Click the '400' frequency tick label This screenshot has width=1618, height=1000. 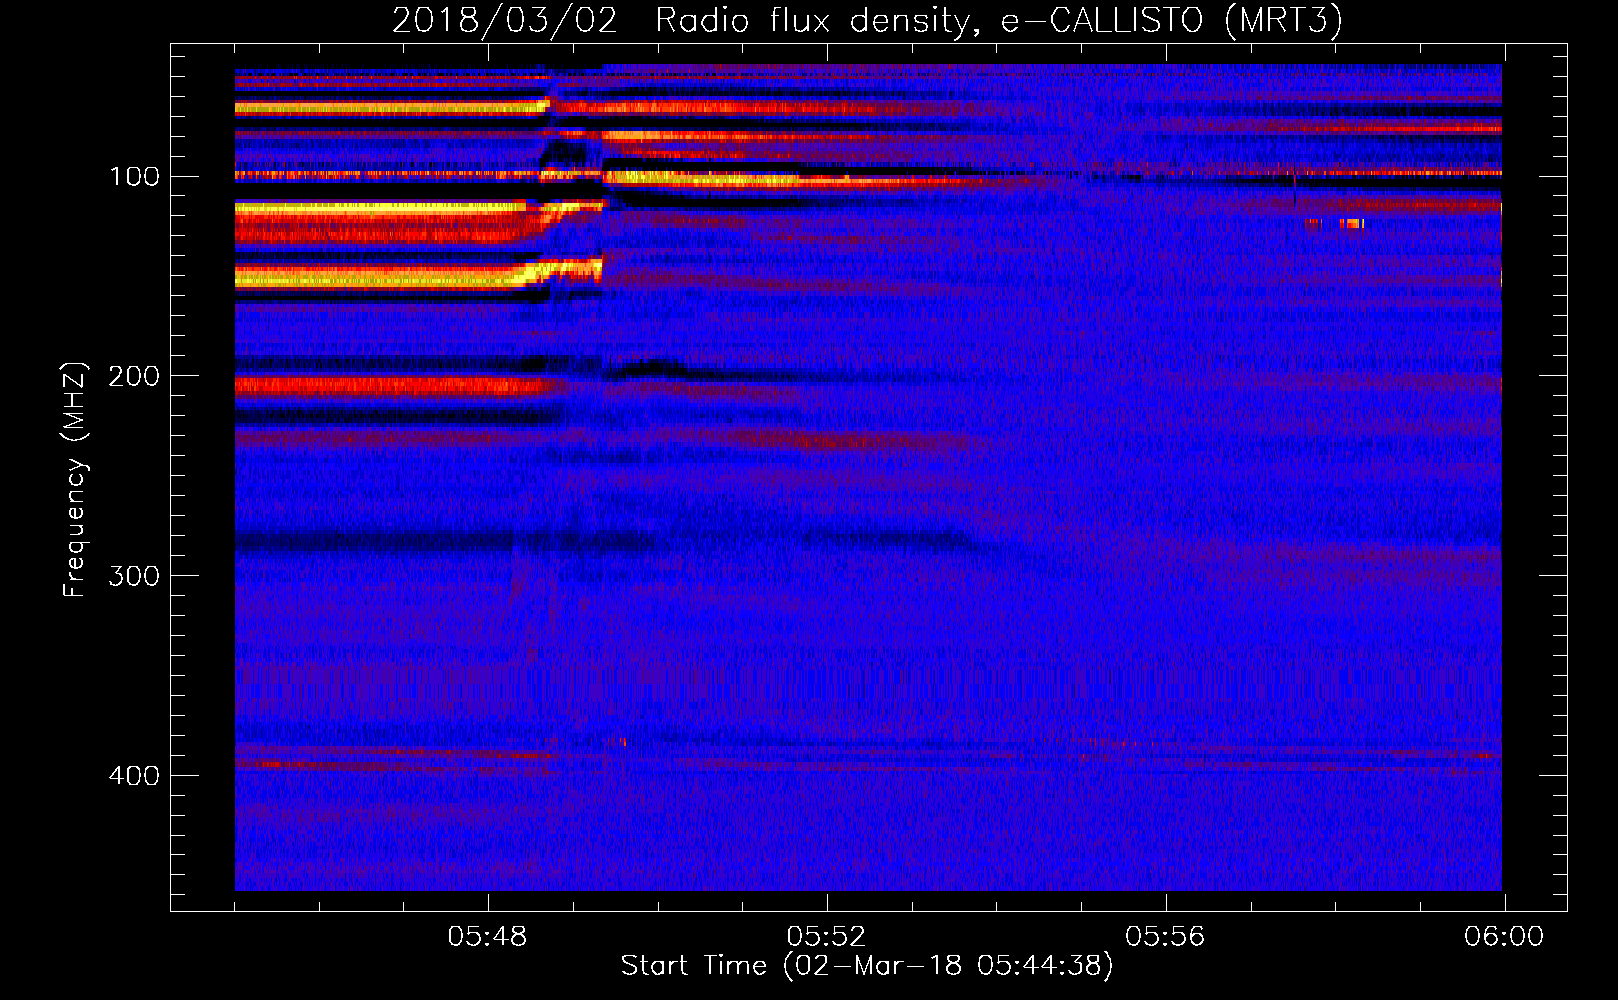tap(134, 776)
